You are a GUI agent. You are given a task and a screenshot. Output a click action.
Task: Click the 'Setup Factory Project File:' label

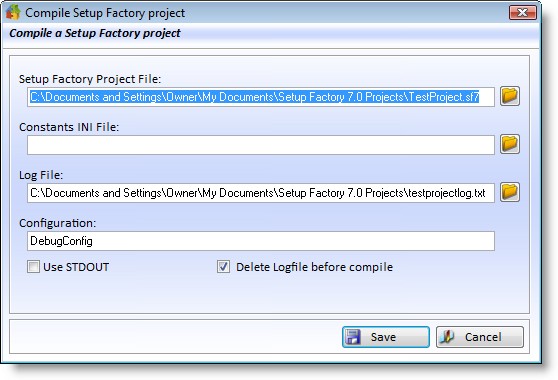click(x=90, y=79)
